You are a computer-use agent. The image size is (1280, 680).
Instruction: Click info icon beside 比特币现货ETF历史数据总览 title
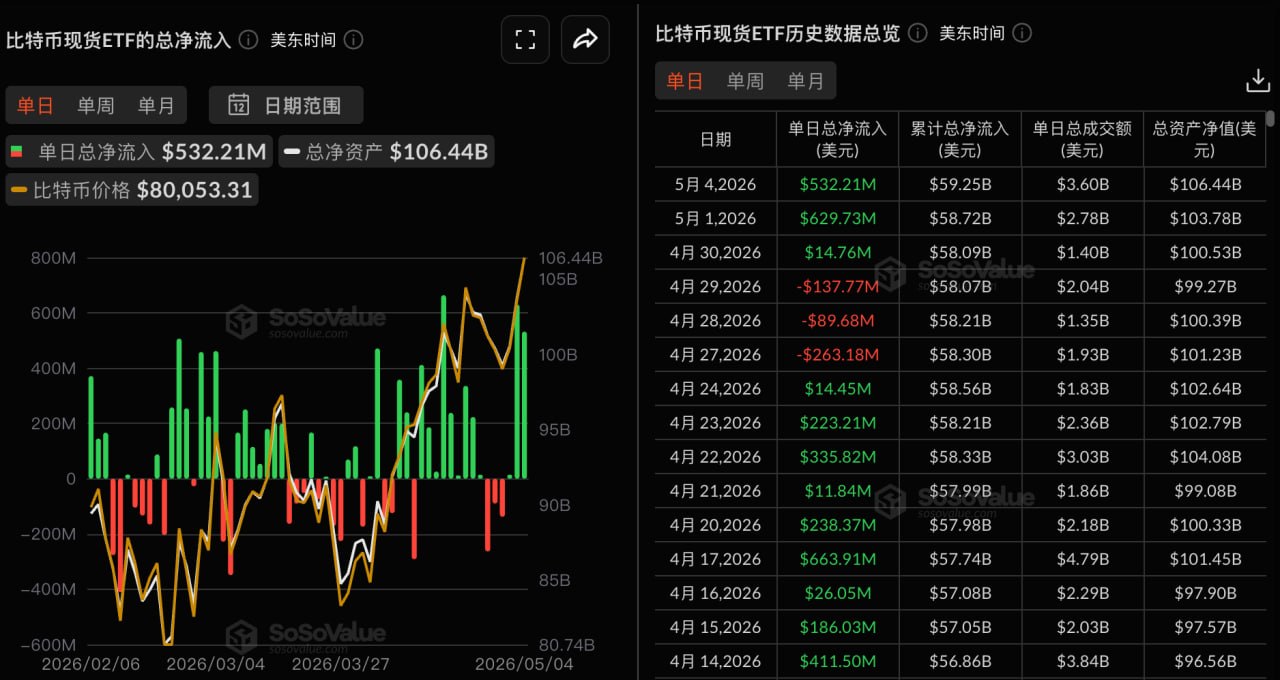click(x=917, y=33)
